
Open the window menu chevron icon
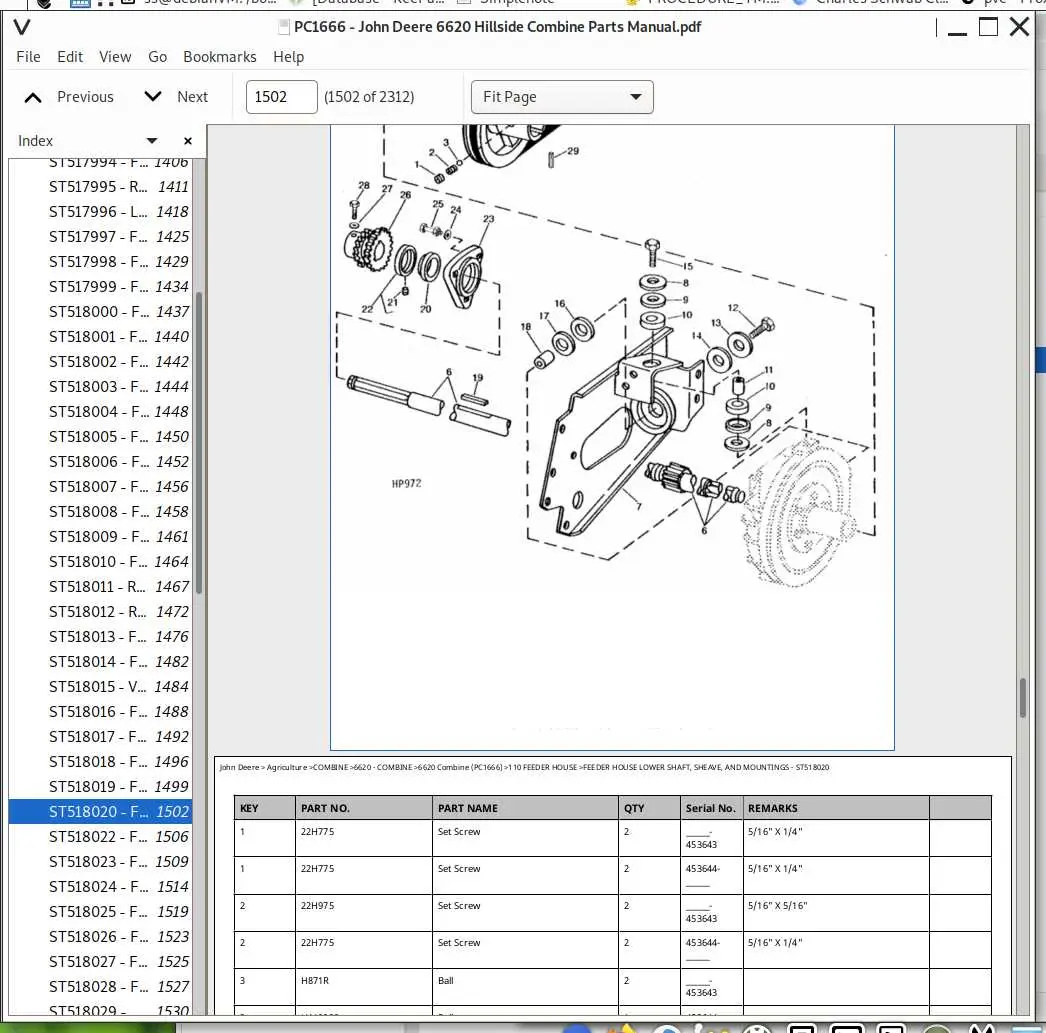[22, 27]
